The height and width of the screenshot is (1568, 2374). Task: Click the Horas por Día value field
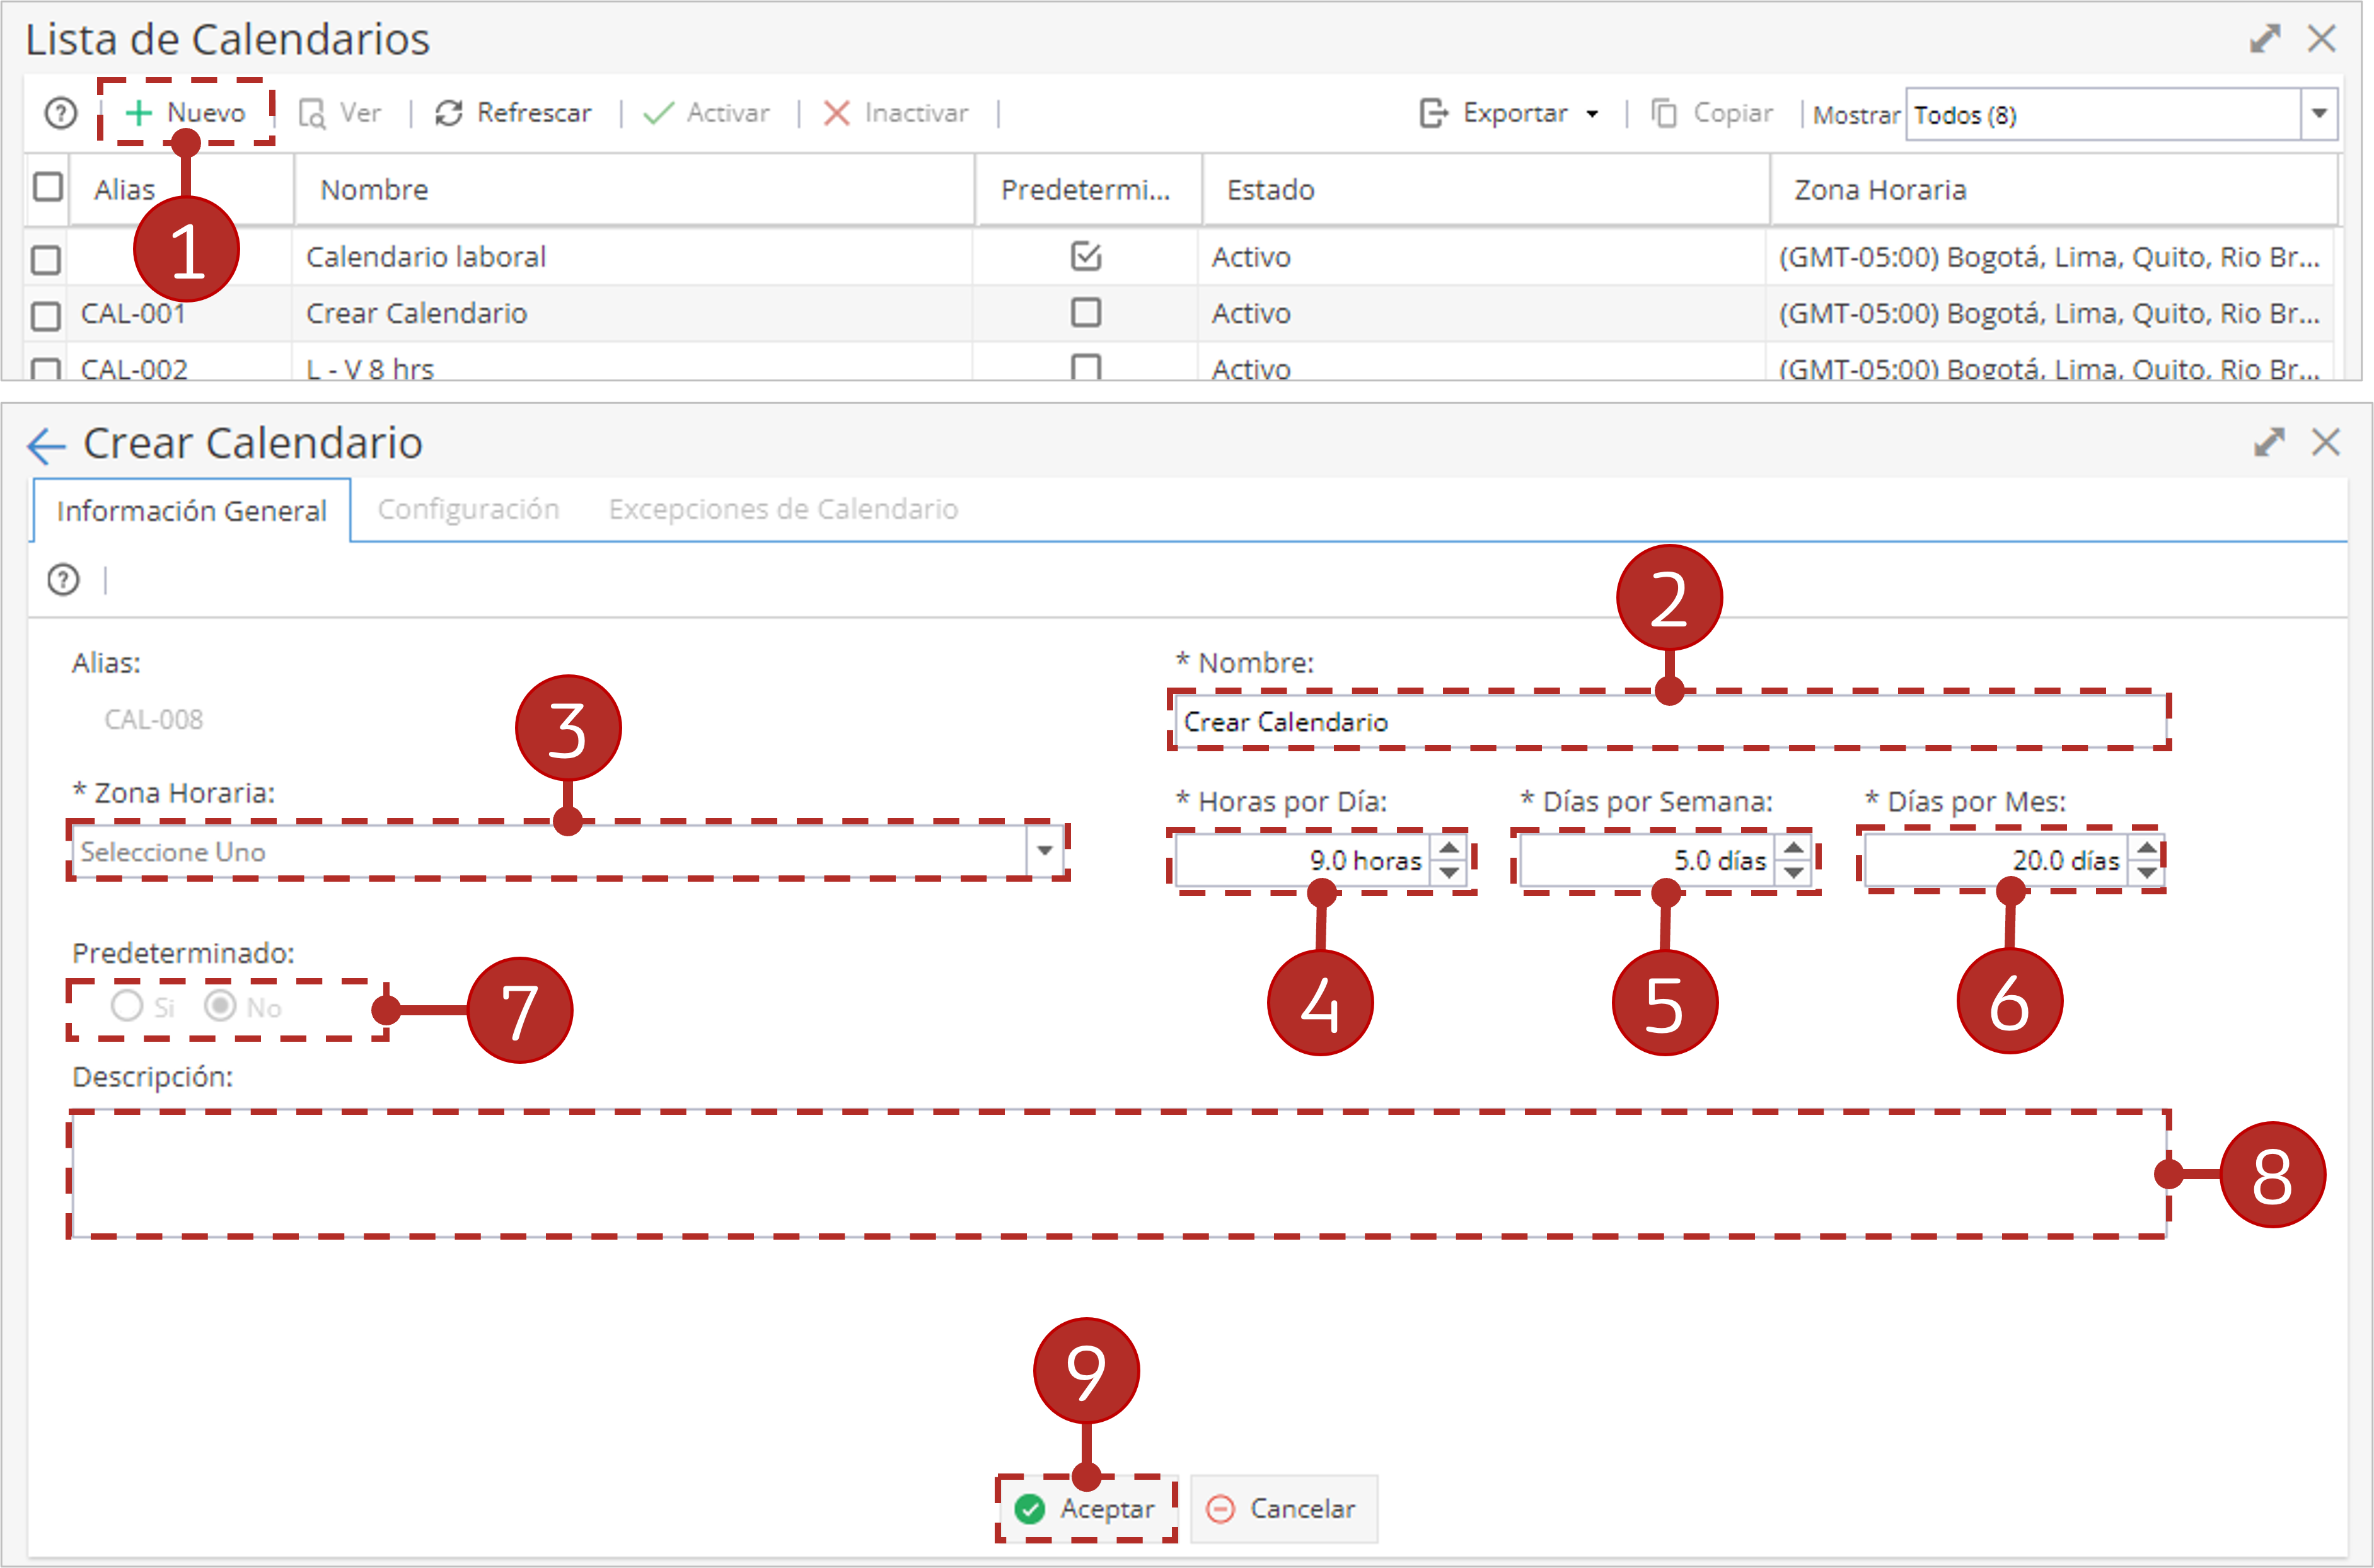coord(1303,860)
